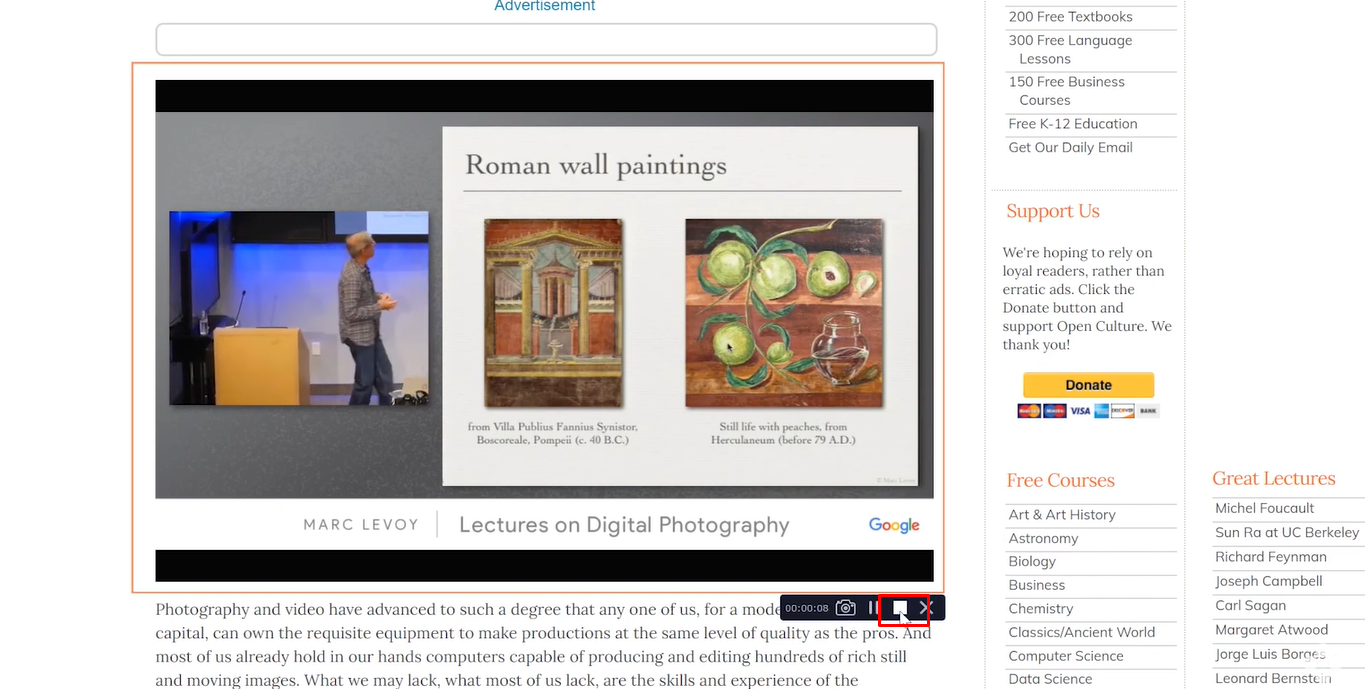Open Data Science courses link

[x=1050, y=679]
